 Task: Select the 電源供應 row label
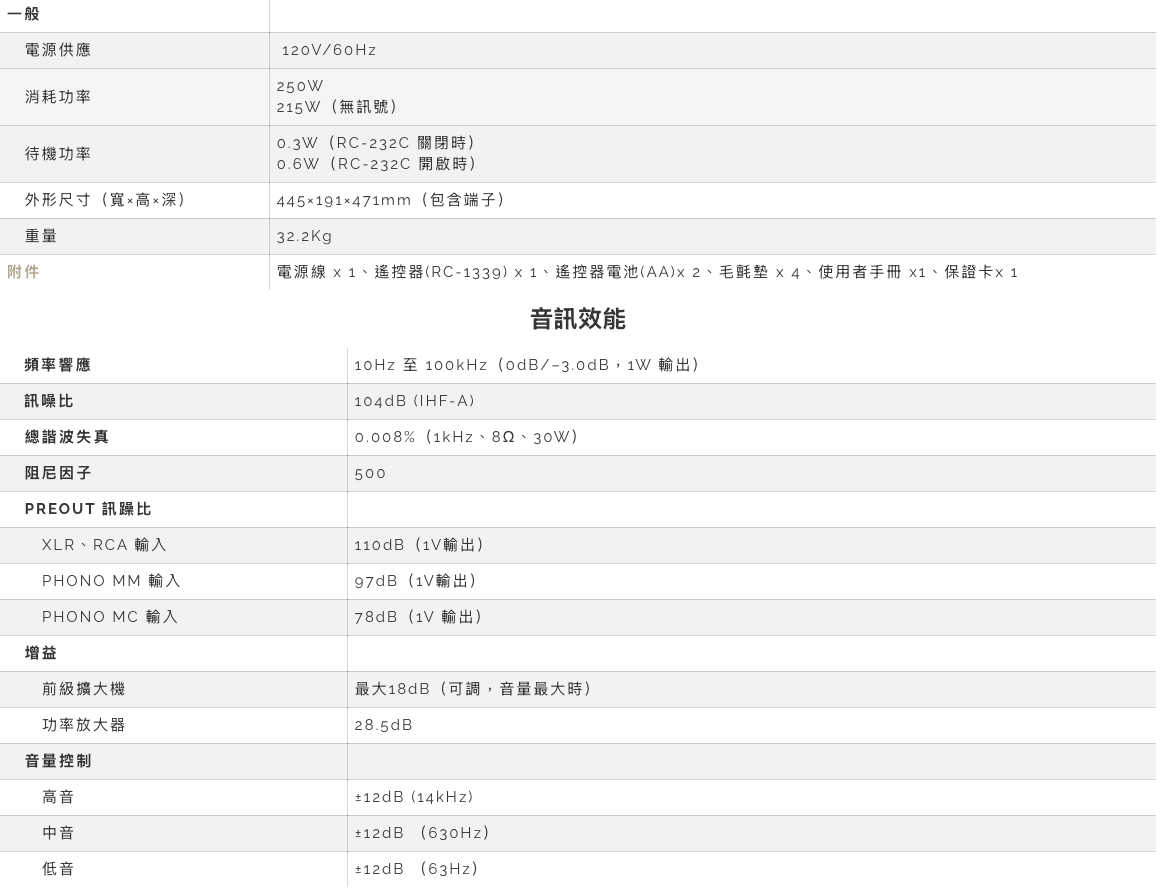[57, 50]
